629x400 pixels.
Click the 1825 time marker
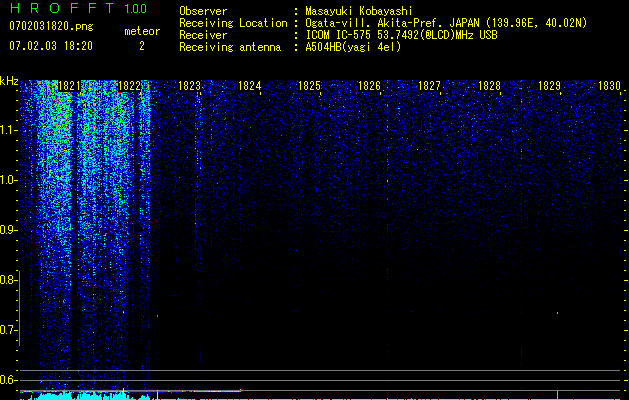(x=309, y=86)
